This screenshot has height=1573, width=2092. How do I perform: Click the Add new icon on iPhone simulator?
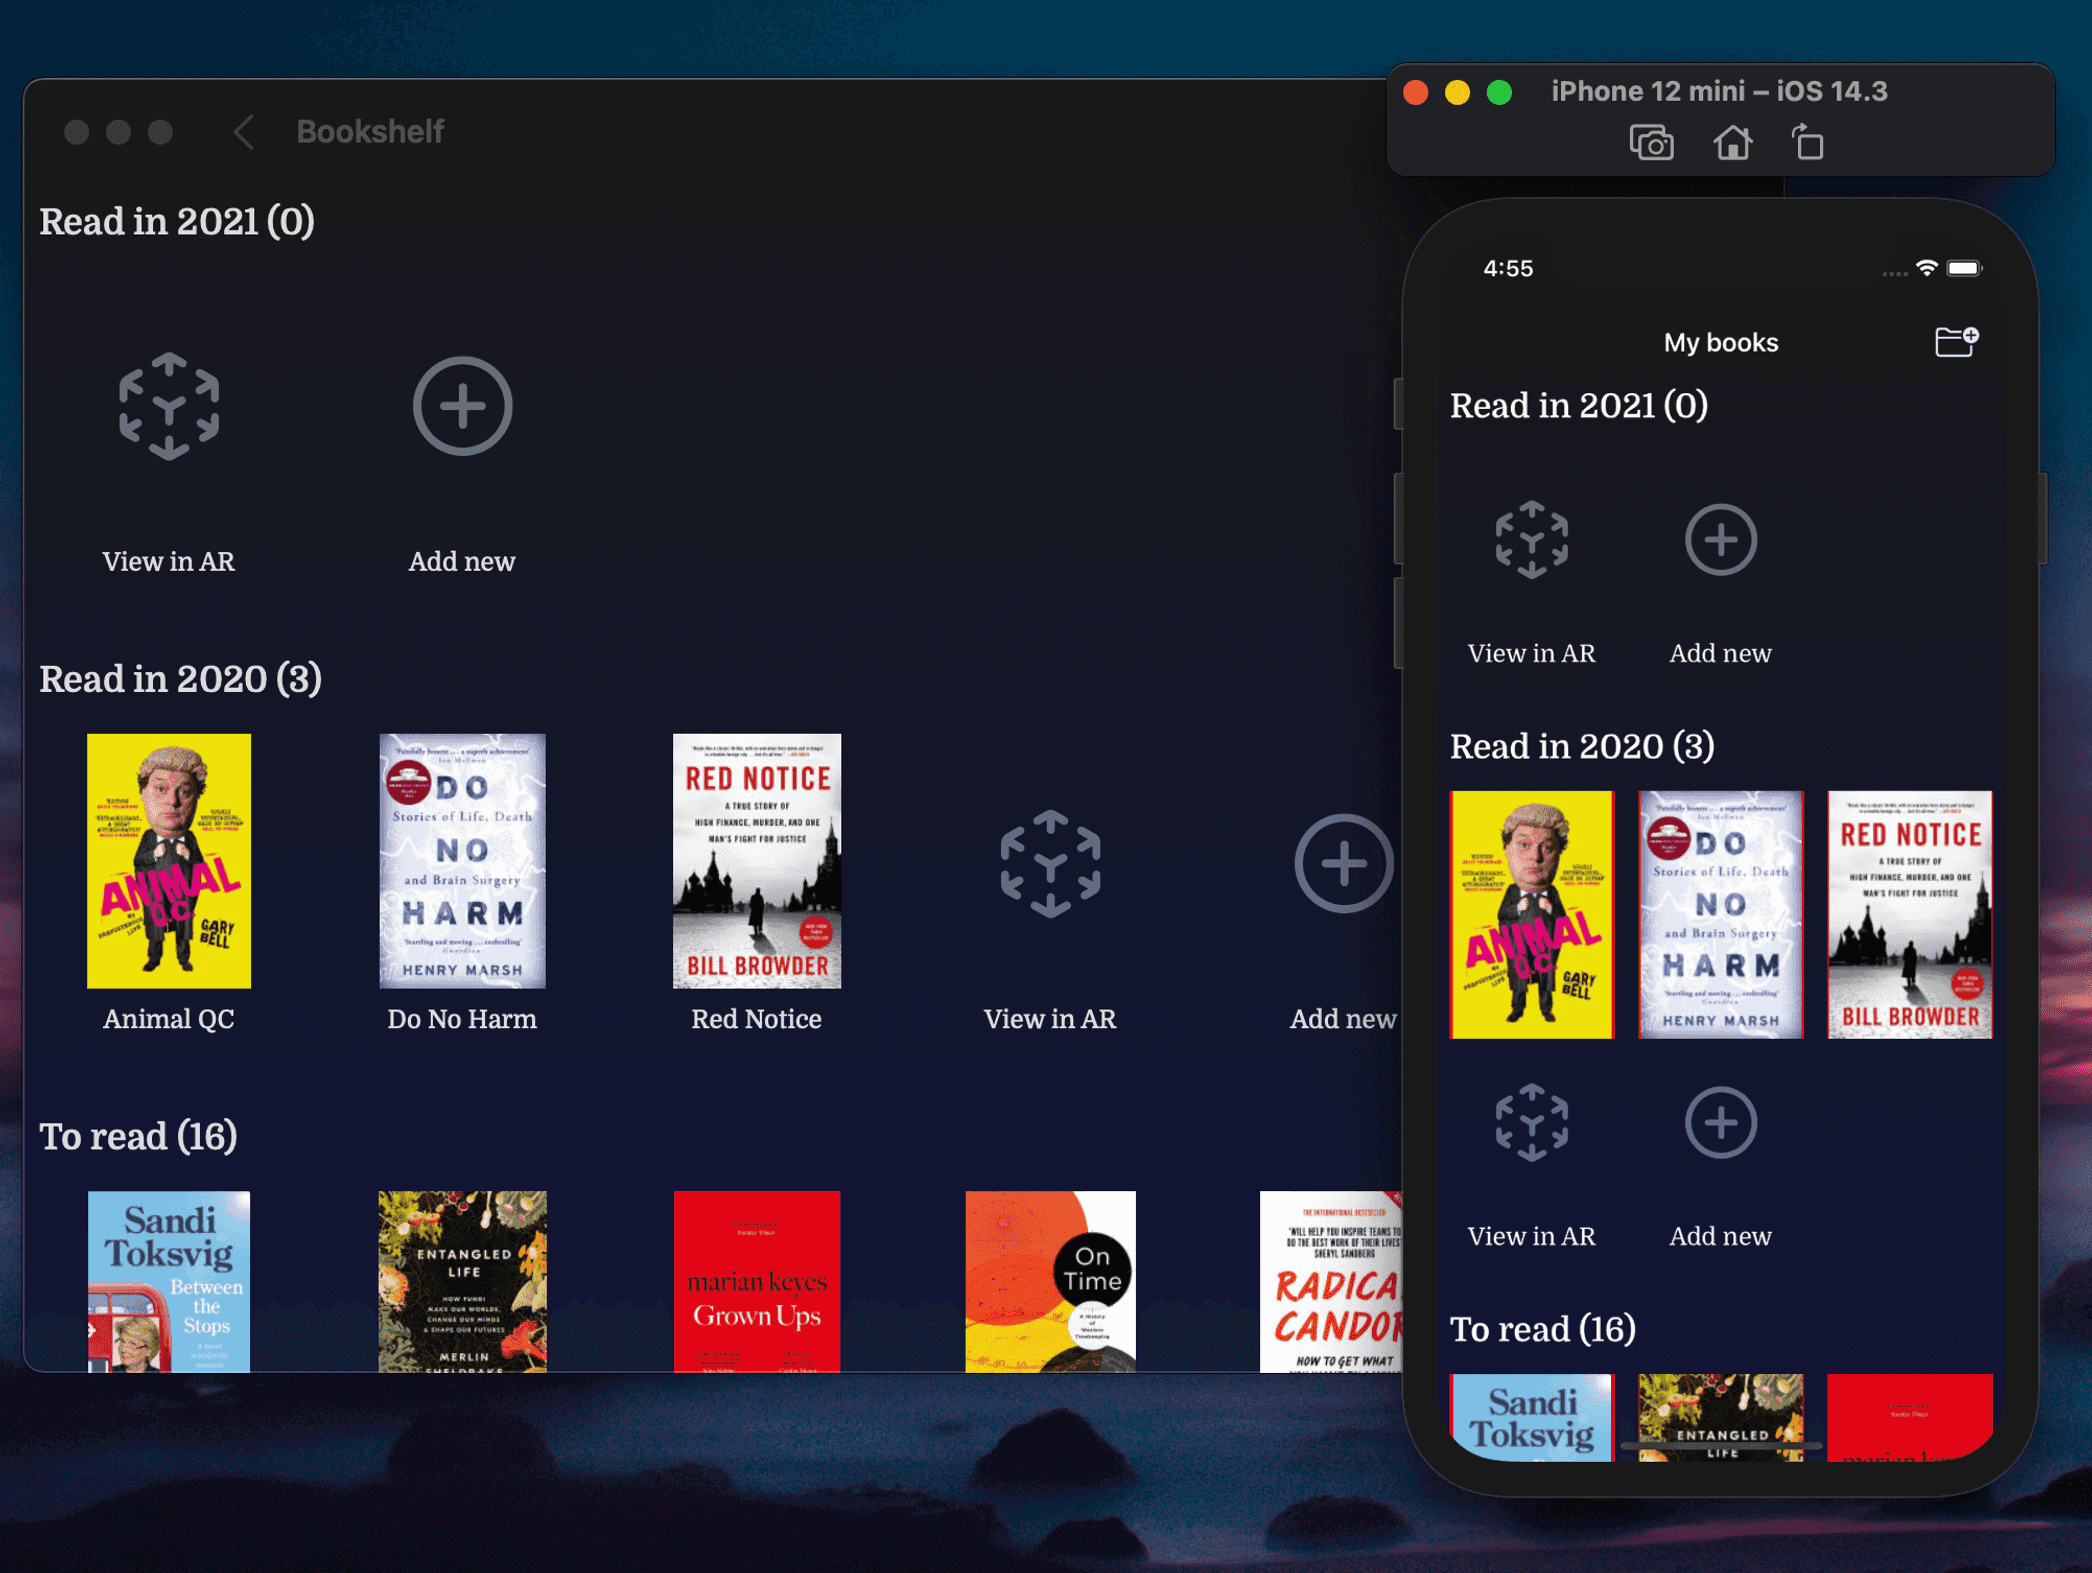pos(1719,539)
